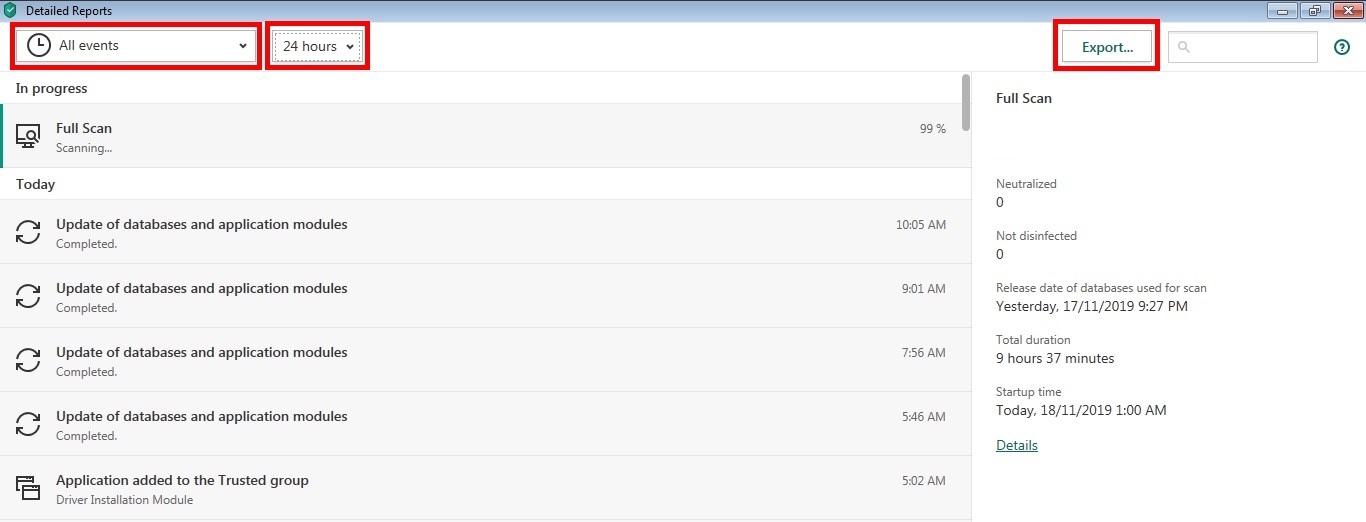1366x522 pixels.
Task: Select the 10:05 AM database update entry
Action: [x=480, y=233]
